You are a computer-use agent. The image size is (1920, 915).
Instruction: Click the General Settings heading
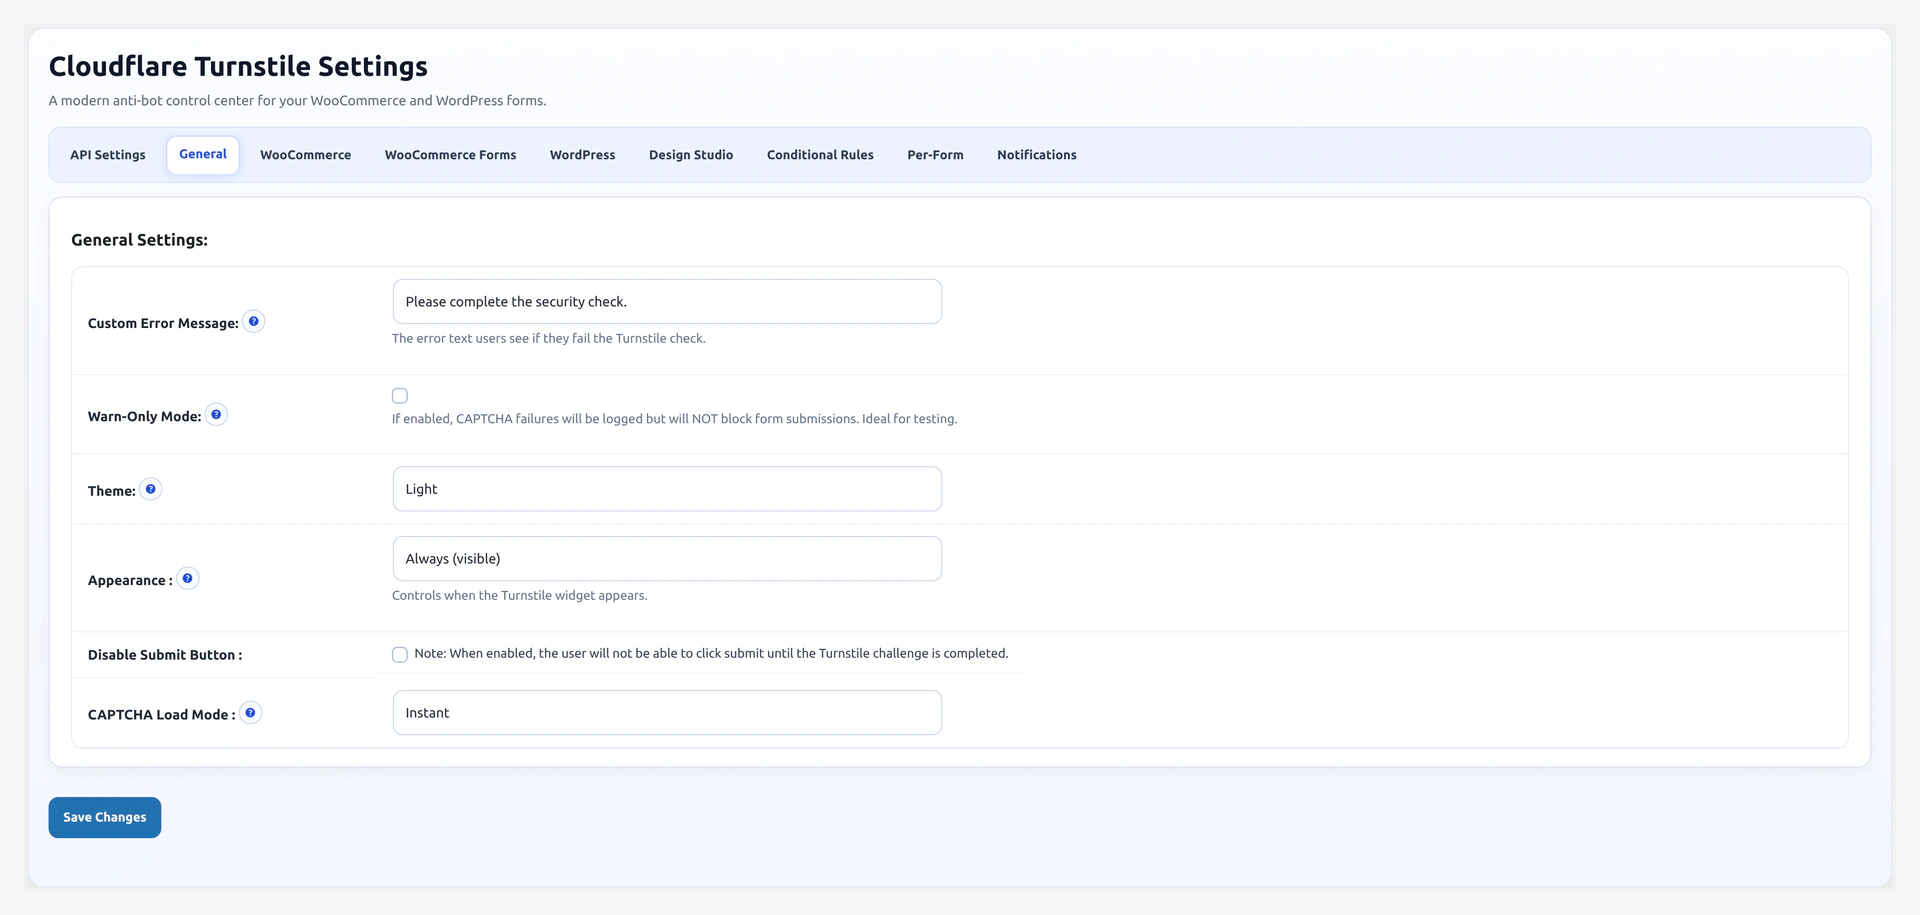point(140,240)
